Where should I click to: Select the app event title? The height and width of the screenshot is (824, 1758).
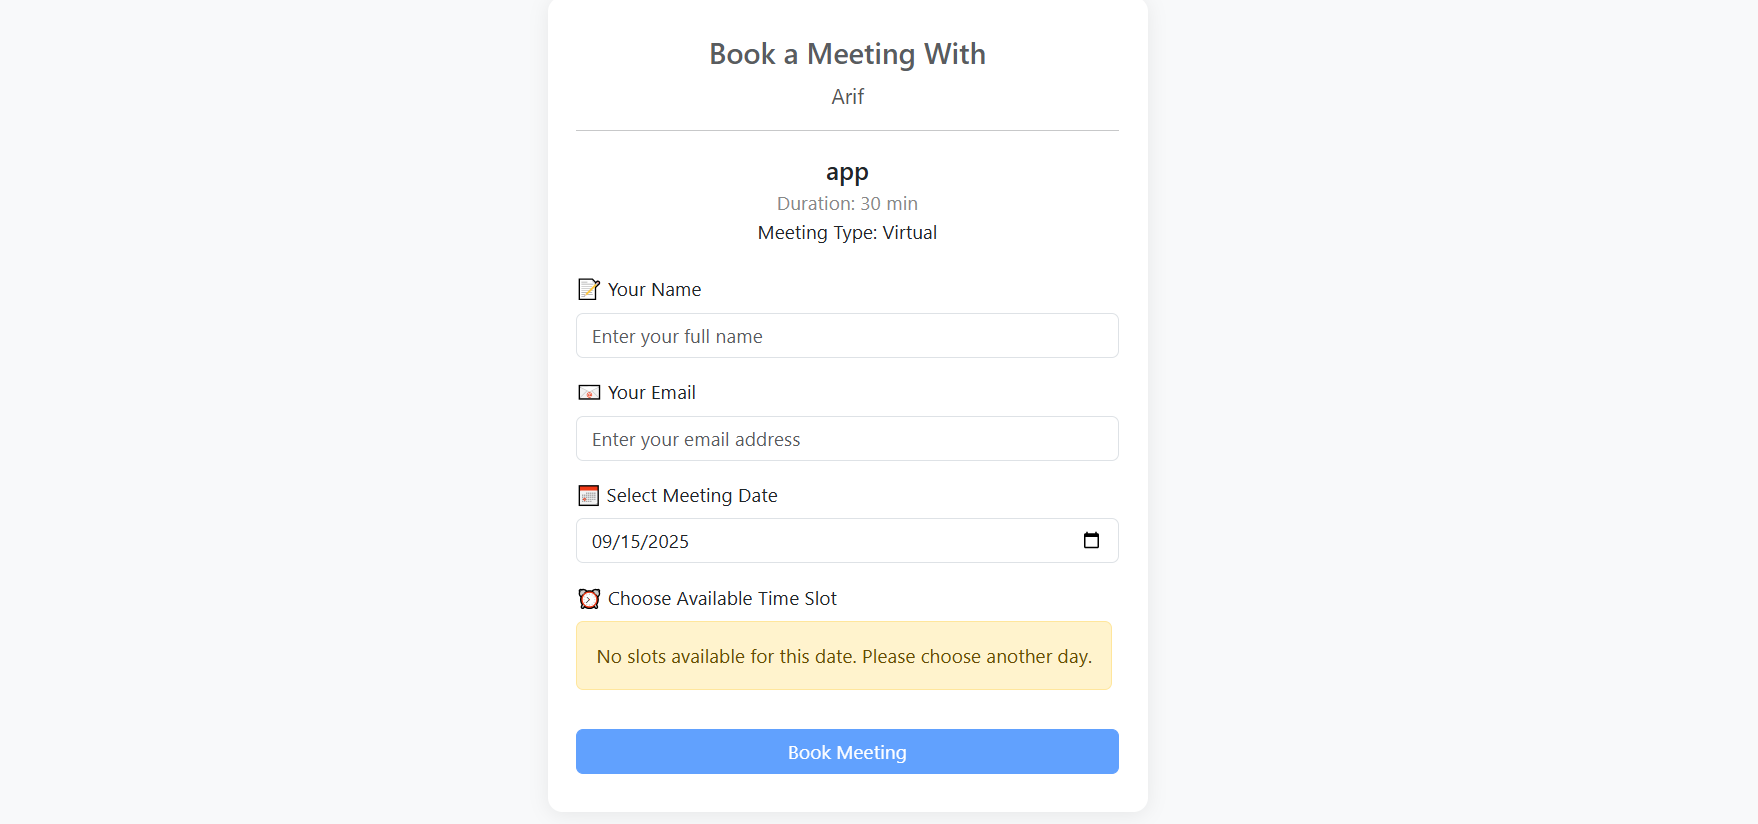point(847,171)
